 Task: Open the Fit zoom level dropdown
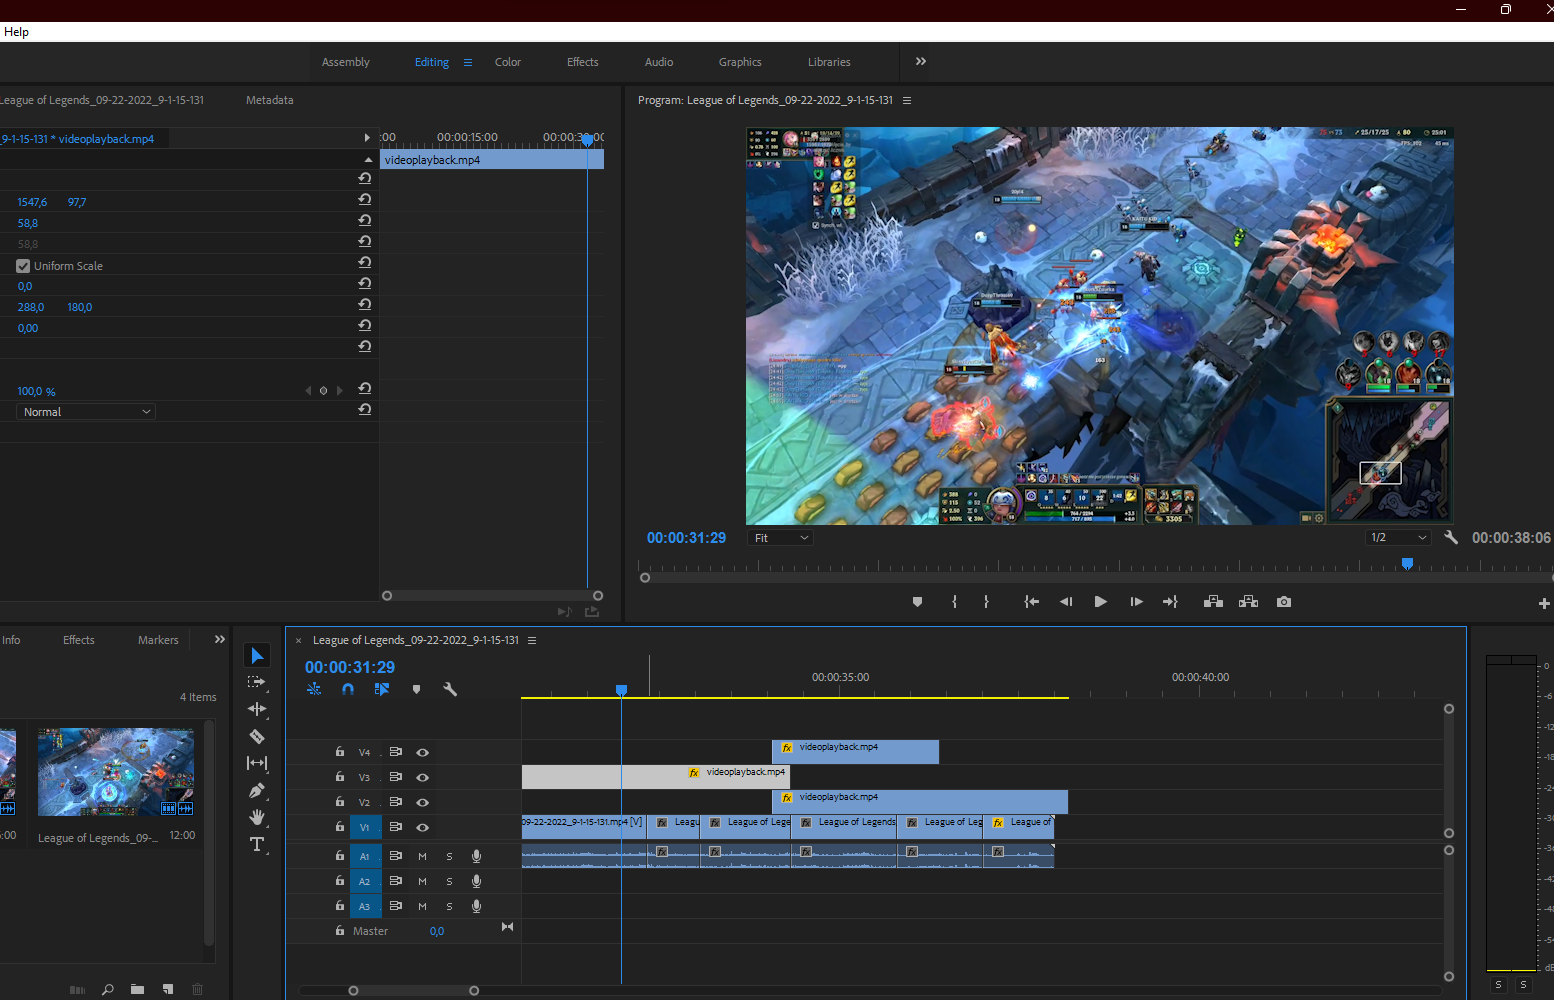[781, 538]
